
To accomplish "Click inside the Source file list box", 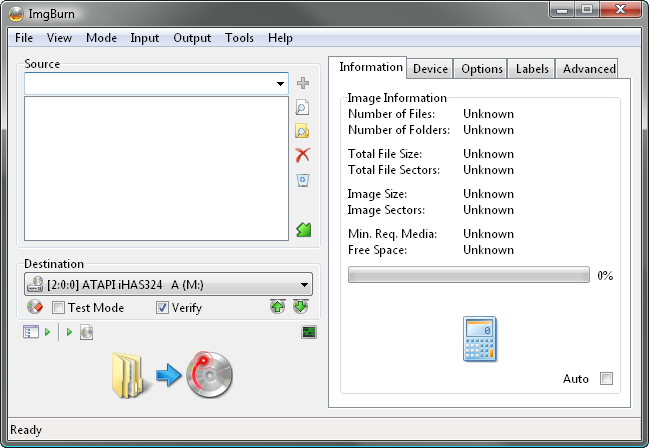I will coord(156,168).
